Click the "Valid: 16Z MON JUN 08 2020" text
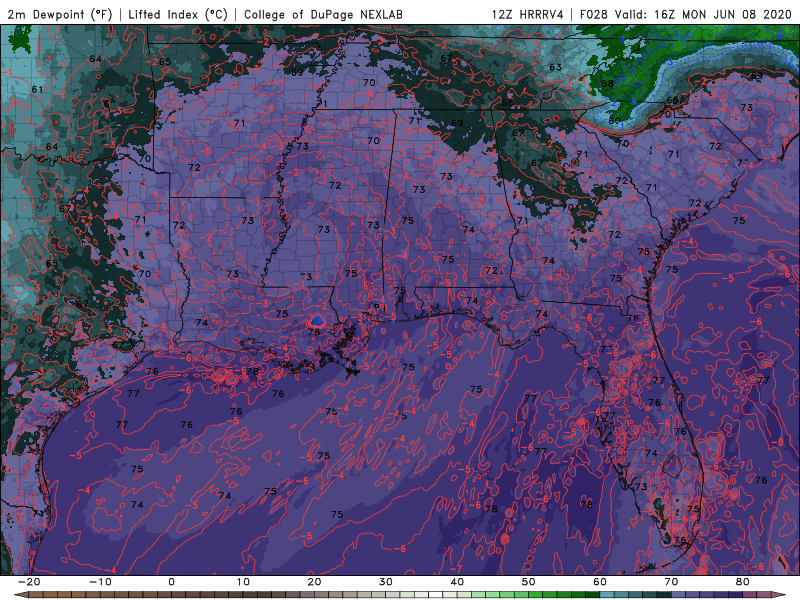This screenshot has width=800, height=600. click(x=703, y=14)
